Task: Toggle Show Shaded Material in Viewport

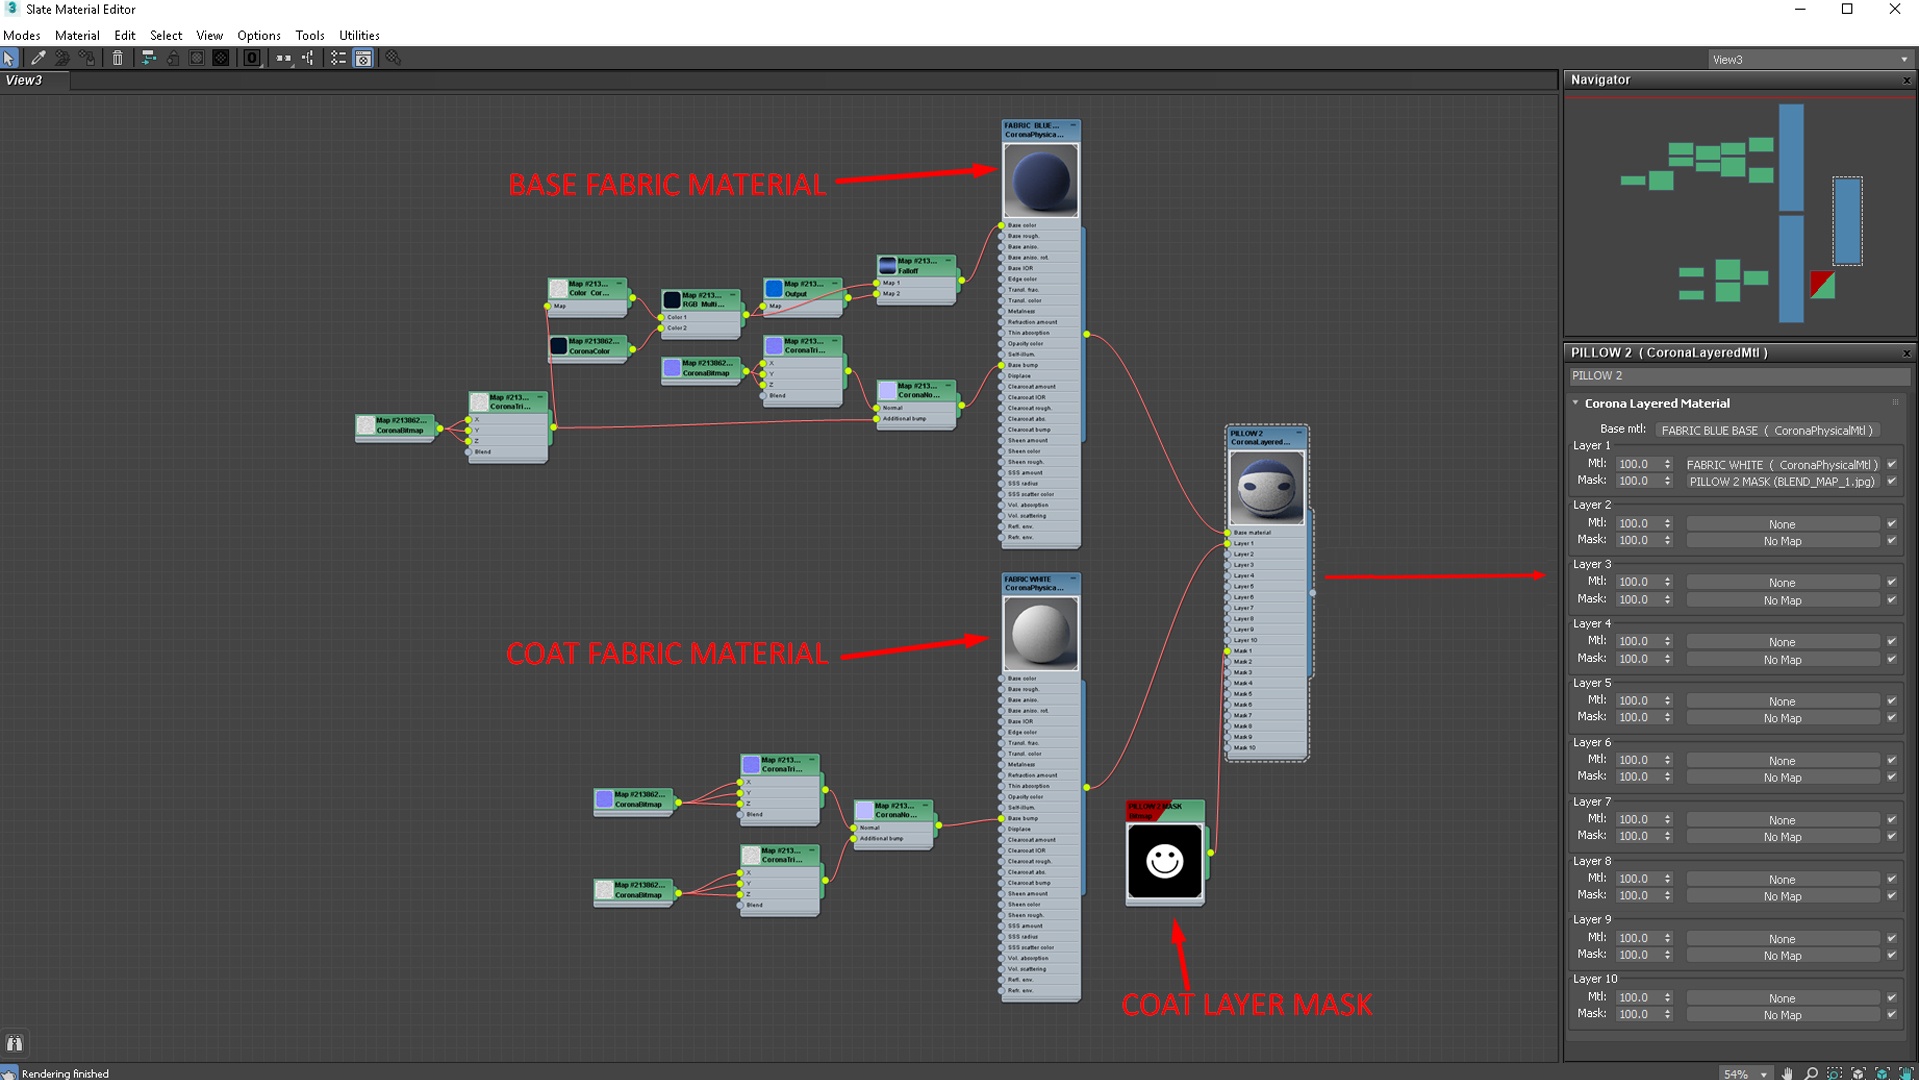Action: pos(197,58)
